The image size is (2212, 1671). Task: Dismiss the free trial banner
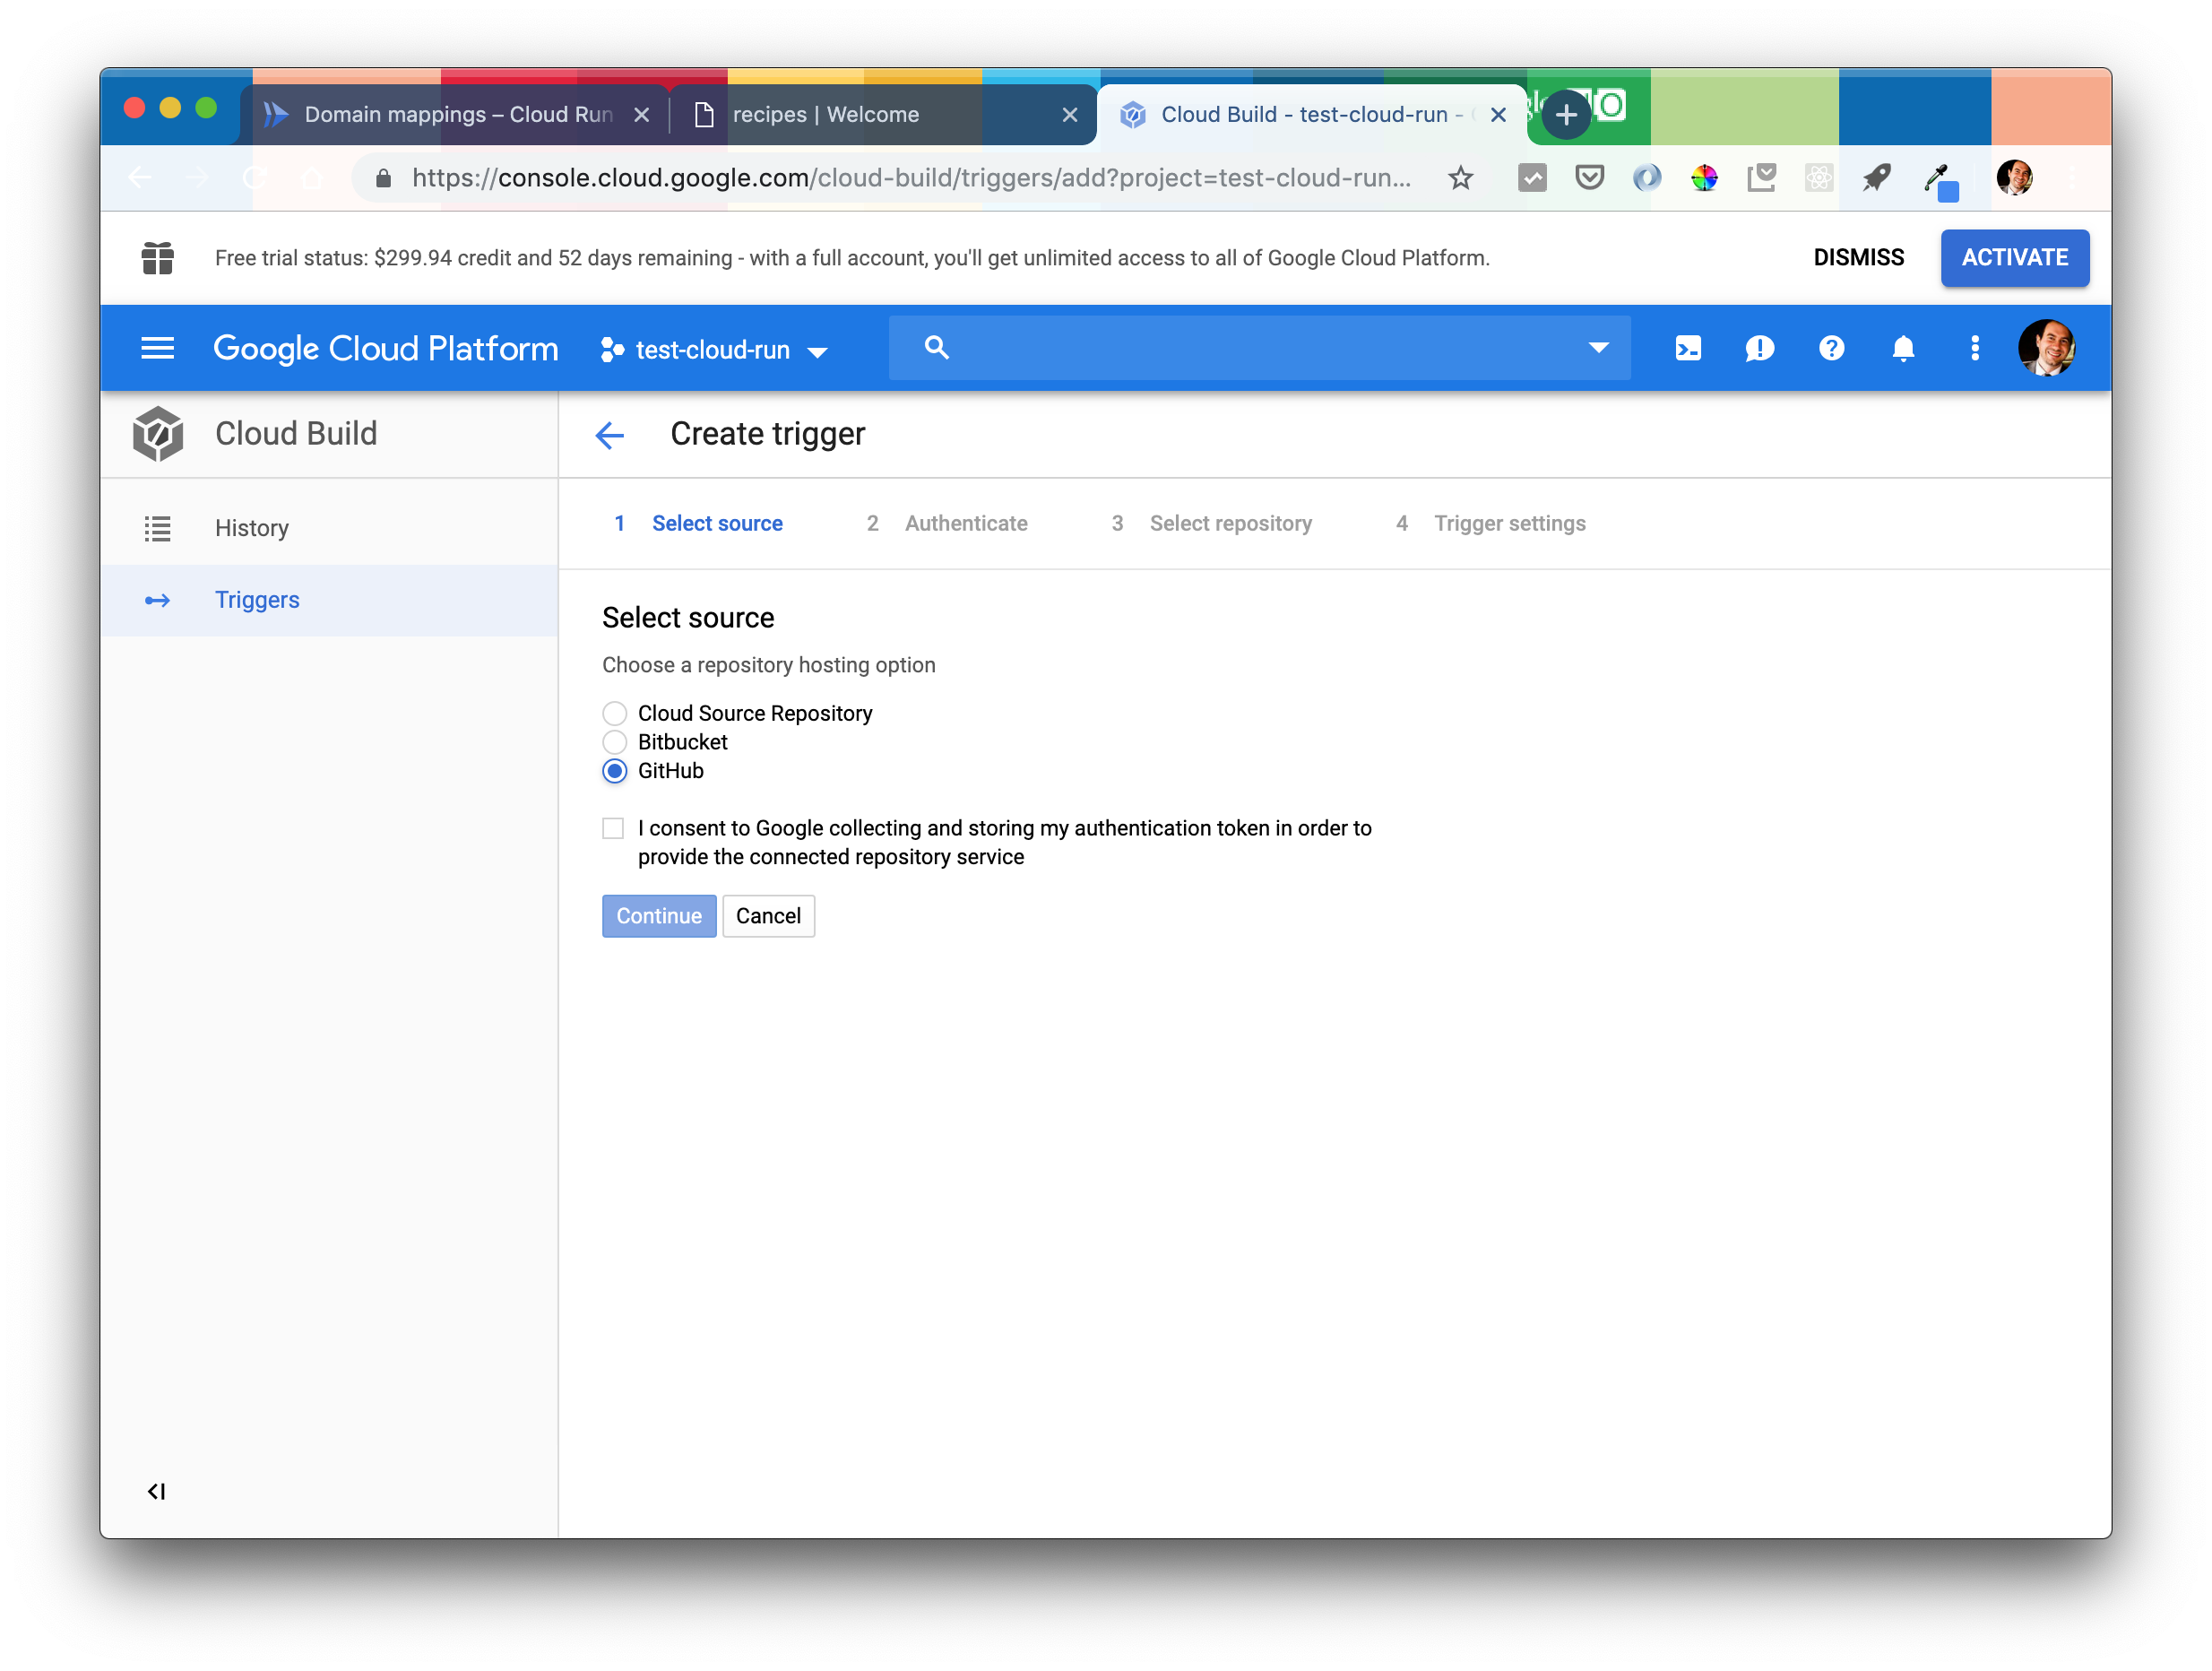pyautogui.click(x=1858, y=258)
